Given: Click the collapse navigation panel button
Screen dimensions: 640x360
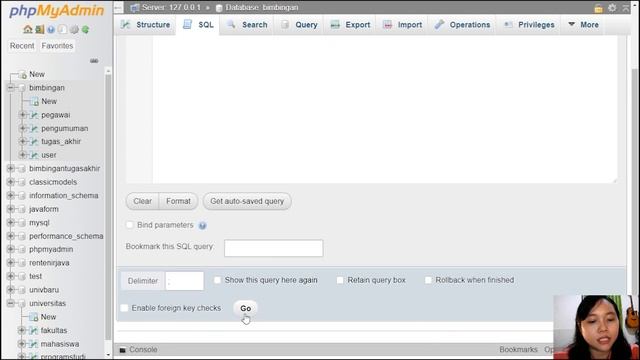Looking at the screenshot, I should [118, 7].
